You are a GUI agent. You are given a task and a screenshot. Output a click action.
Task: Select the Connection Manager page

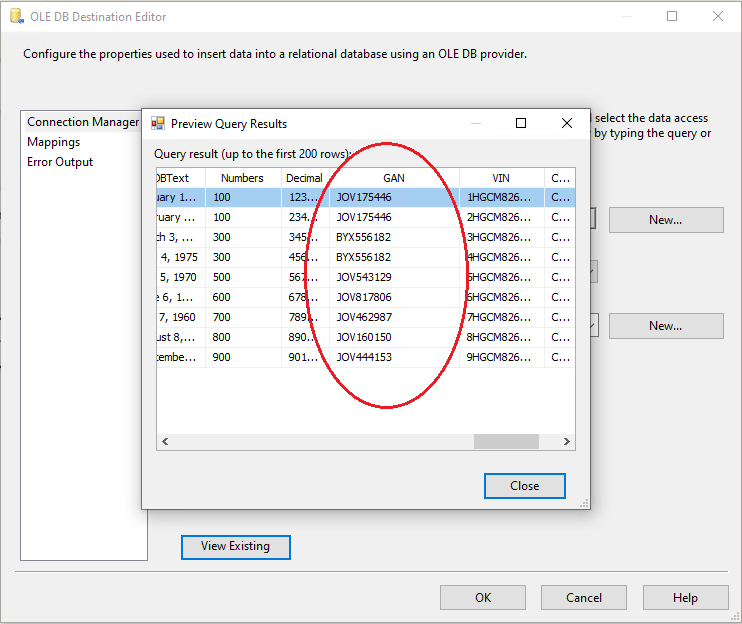[82, 122]
